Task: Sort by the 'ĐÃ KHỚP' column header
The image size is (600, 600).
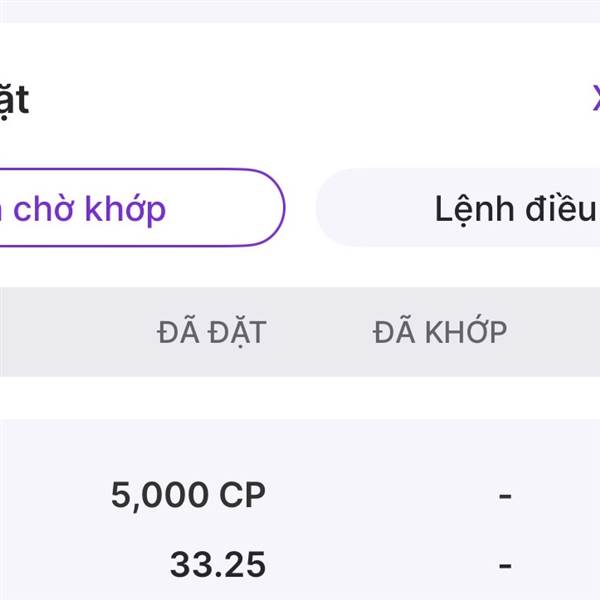Action: 440,331
